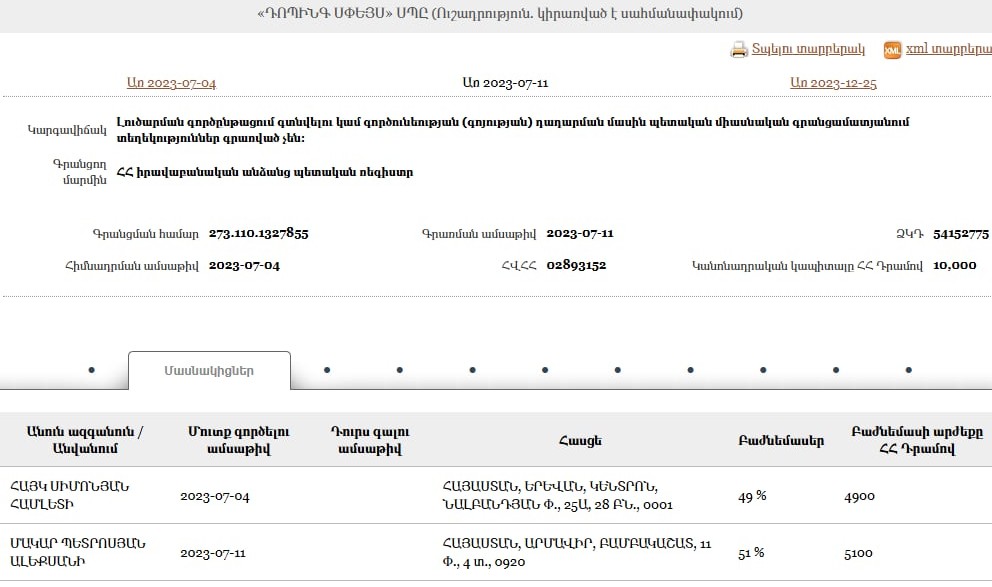Open the xml տարբերակ link
This screenshot has height=587, width=992.
pyautogui.click(x=947, y=50)
